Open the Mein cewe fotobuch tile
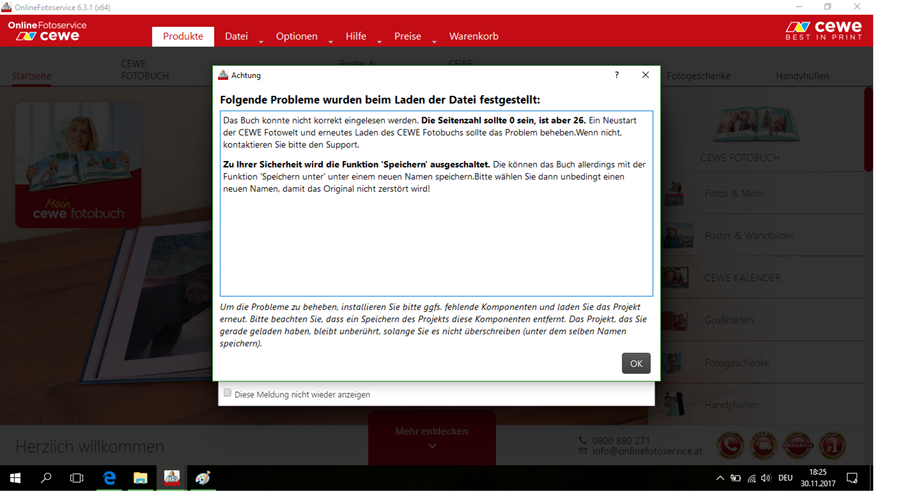This screenshot has height=501, width=900. click(78, 165)
